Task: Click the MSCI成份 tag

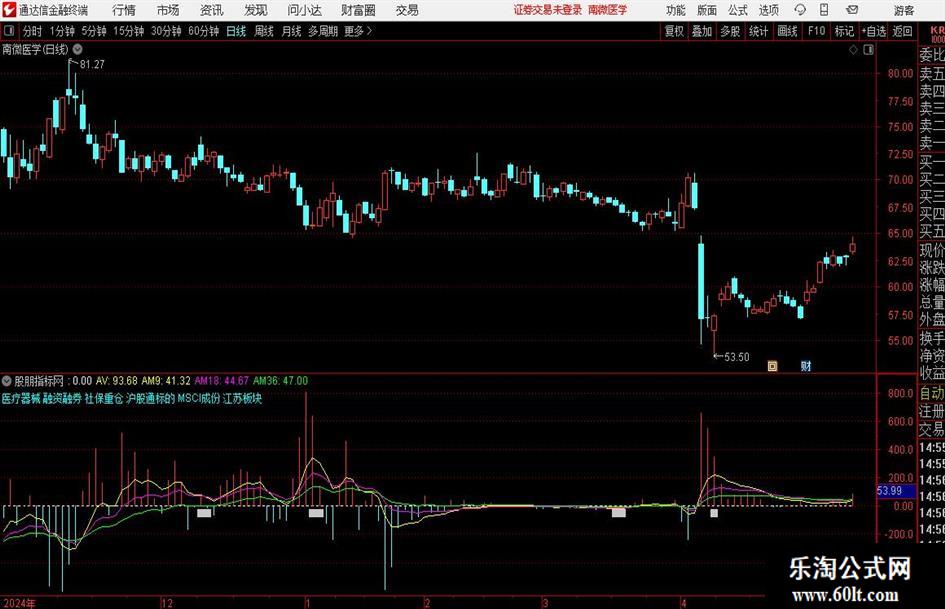Action: [199, 399]
